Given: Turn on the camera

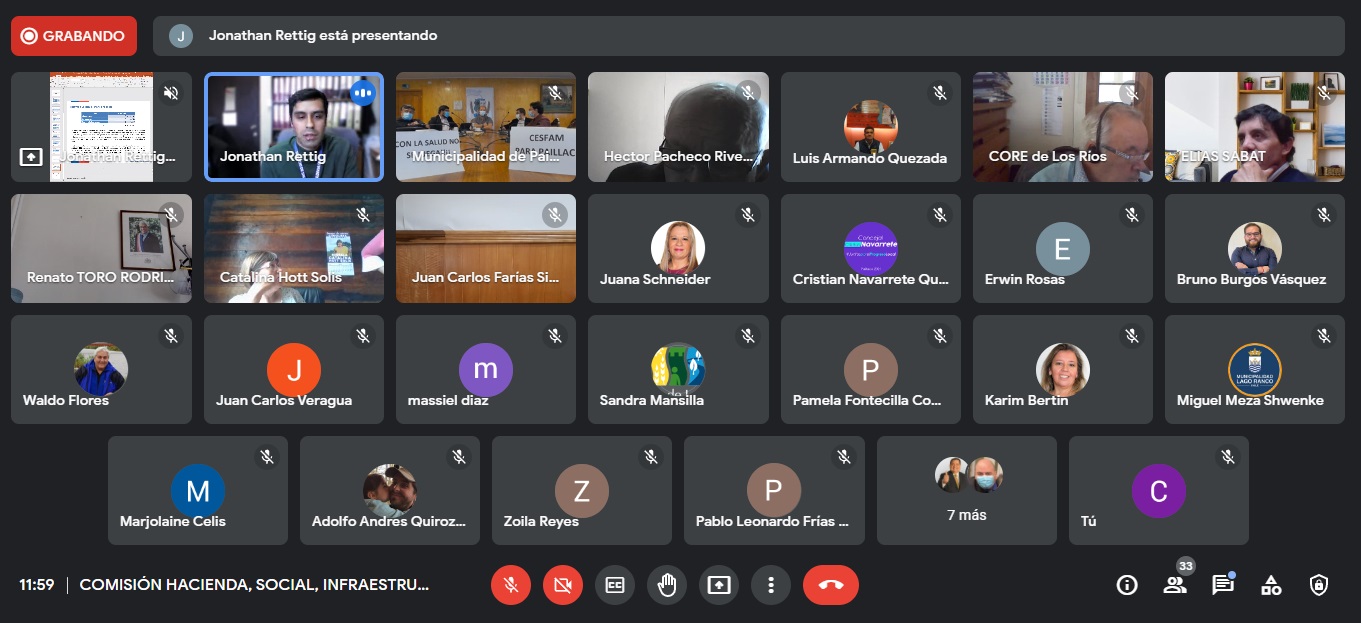Looking at the screenshot, I should pos(562,585).
